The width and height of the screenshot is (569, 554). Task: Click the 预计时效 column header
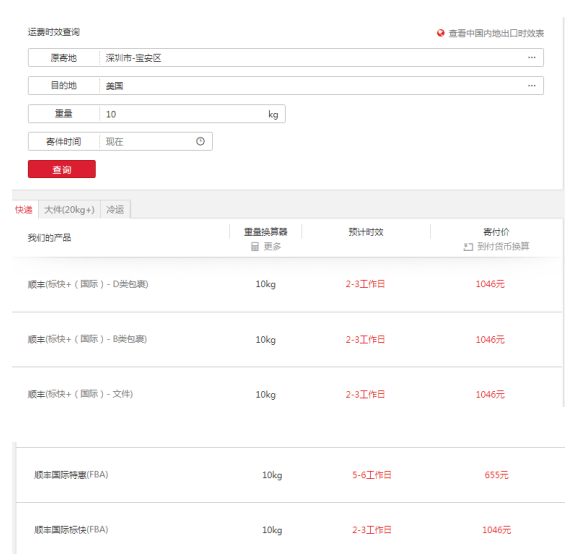pos(366,232)
